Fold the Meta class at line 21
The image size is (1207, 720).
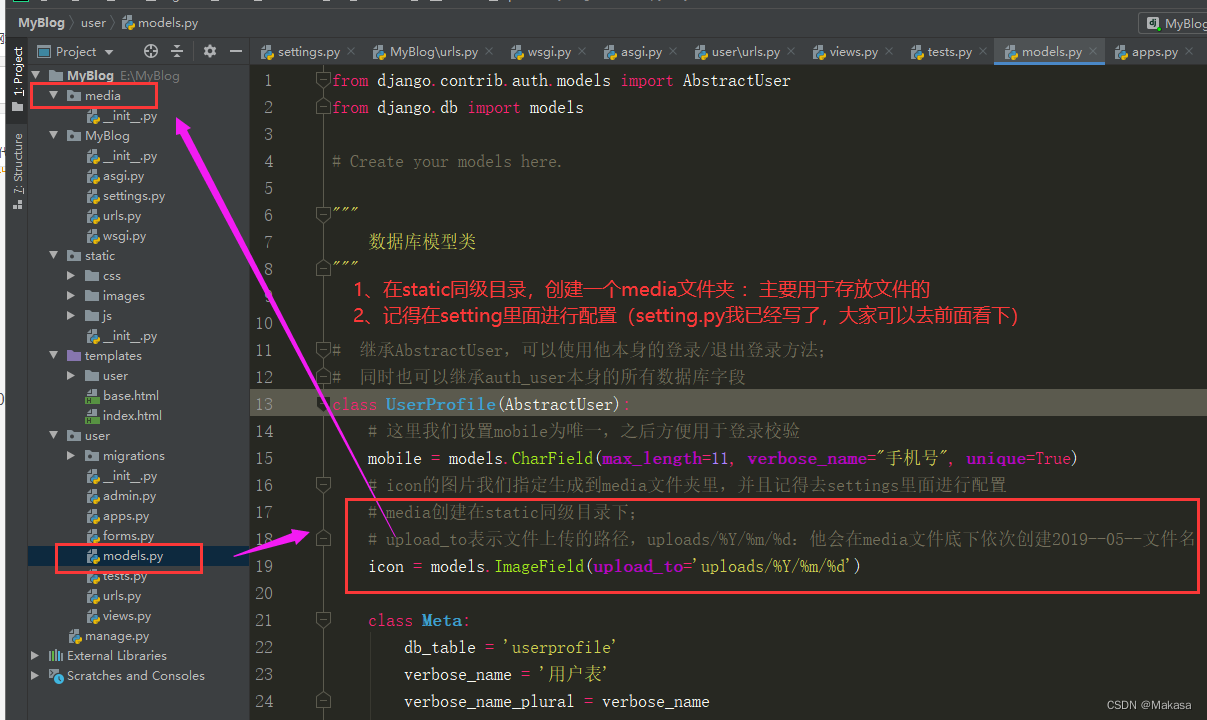coord(322,620)
